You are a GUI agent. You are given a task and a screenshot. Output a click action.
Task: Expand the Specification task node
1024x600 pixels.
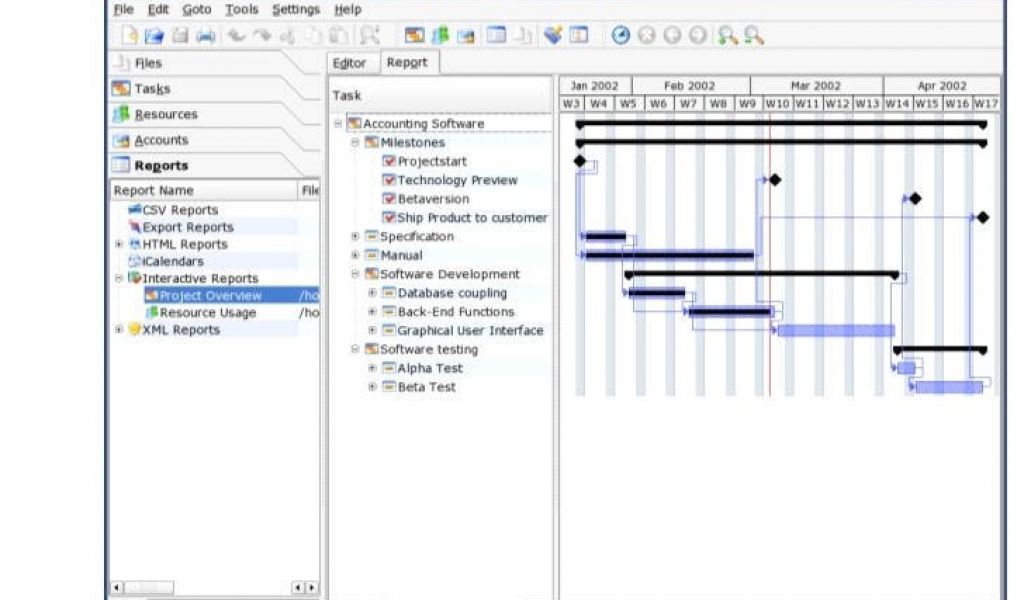point(355,237)
